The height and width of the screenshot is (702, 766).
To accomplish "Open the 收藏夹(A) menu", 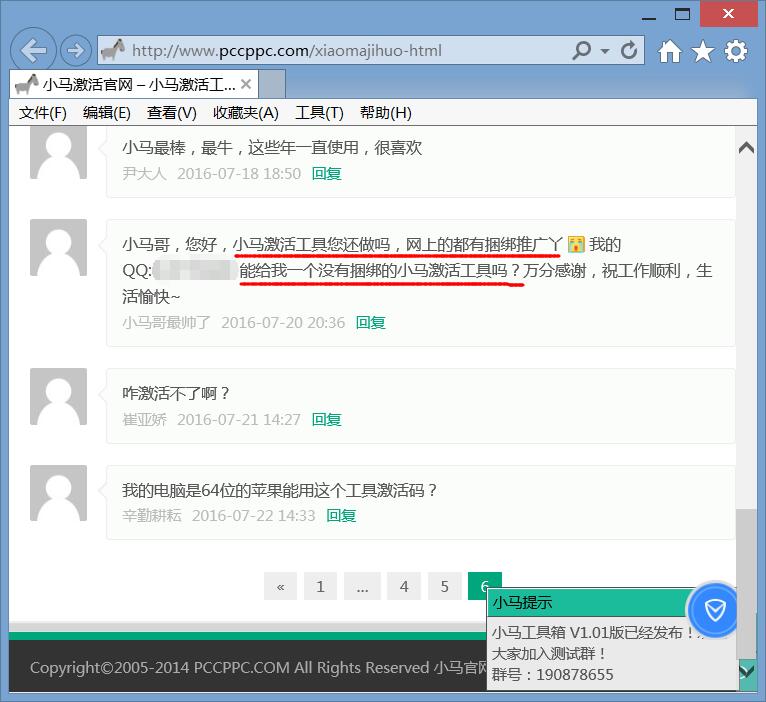I will click(x=246, y=113).
